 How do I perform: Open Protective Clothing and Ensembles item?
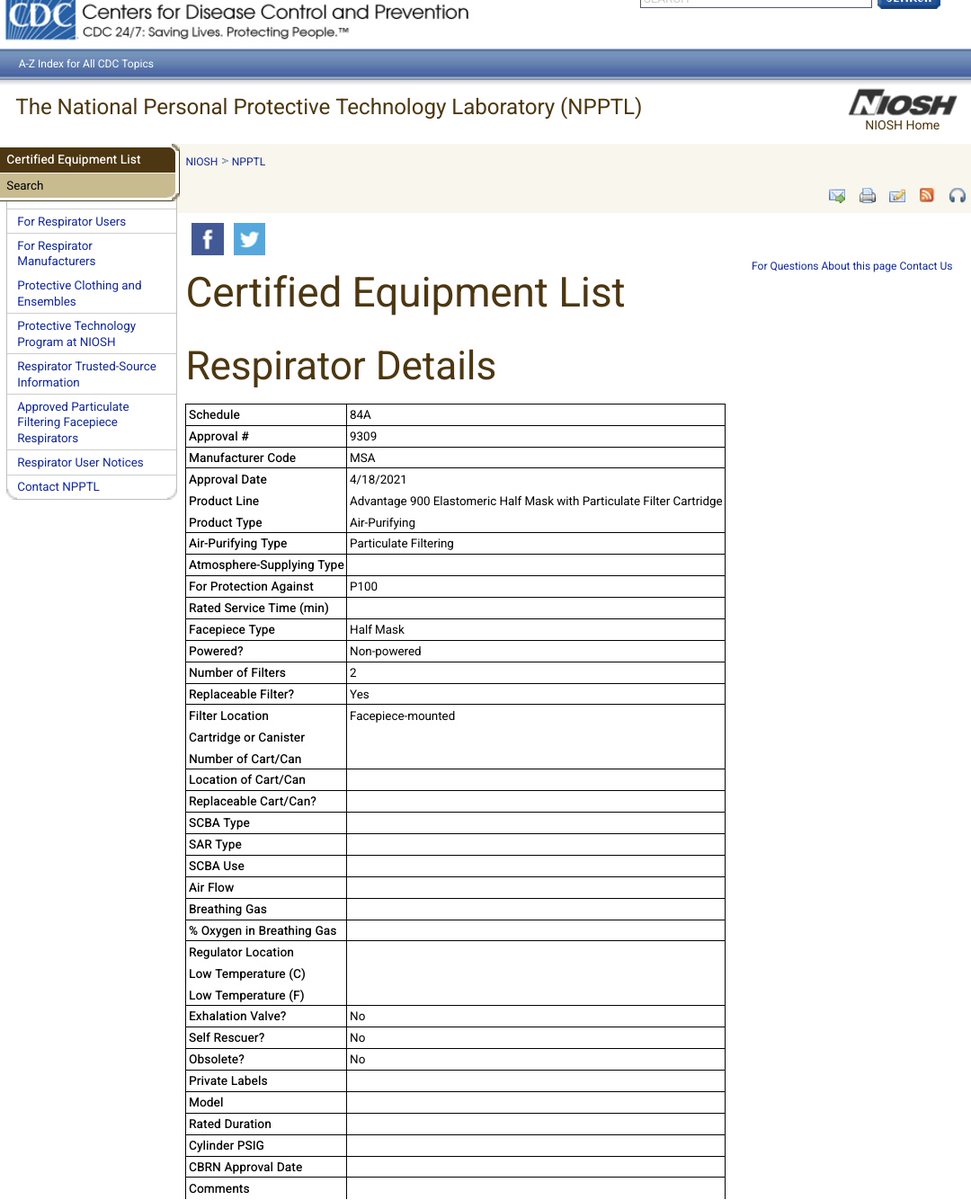(x=79, y=294)
